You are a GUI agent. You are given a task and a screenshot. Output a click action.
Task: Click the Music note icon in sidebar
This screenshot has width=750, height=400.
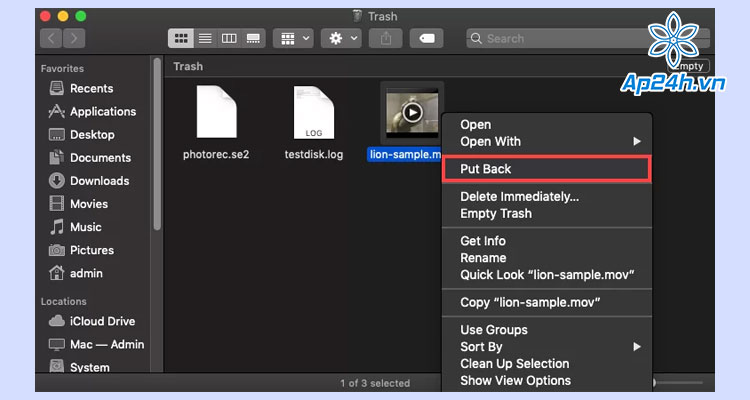pyautogui.click(x=56, y=226)
